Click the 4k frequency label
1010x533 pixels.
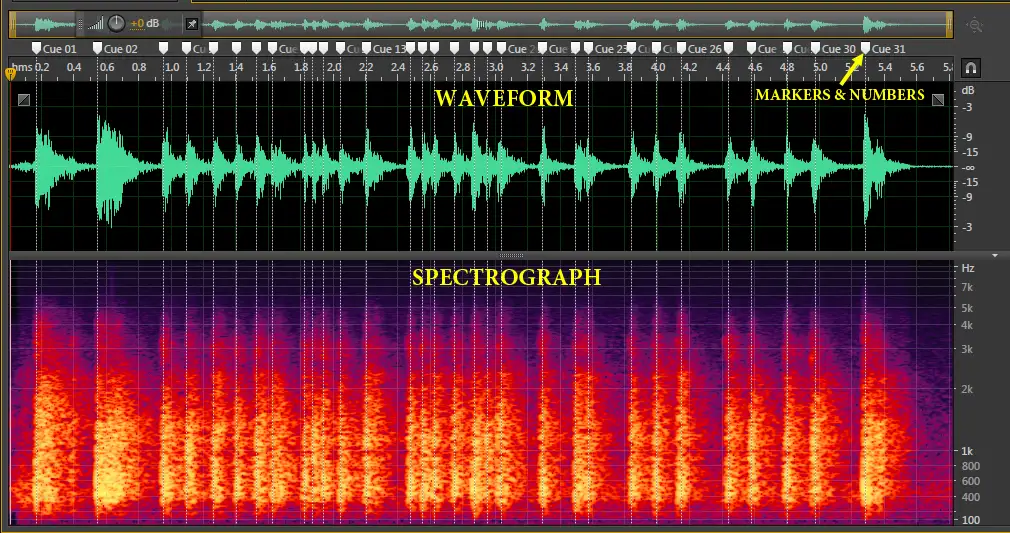point(967,325)
